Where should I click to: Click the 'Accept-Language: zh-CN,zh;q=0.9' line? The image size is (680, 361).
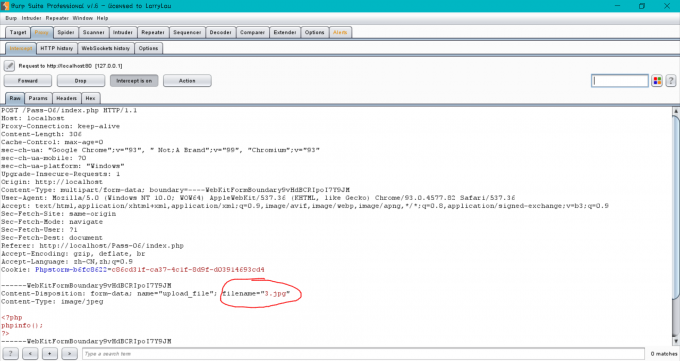click(67, 262)
